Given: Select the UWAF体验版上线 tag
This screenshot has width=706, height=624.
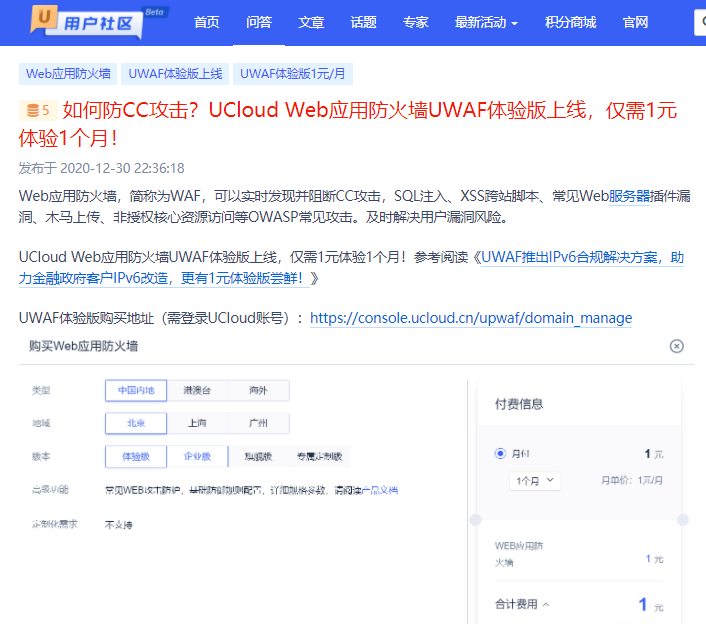Looking at the screenshot, I should tap(175, 74).
